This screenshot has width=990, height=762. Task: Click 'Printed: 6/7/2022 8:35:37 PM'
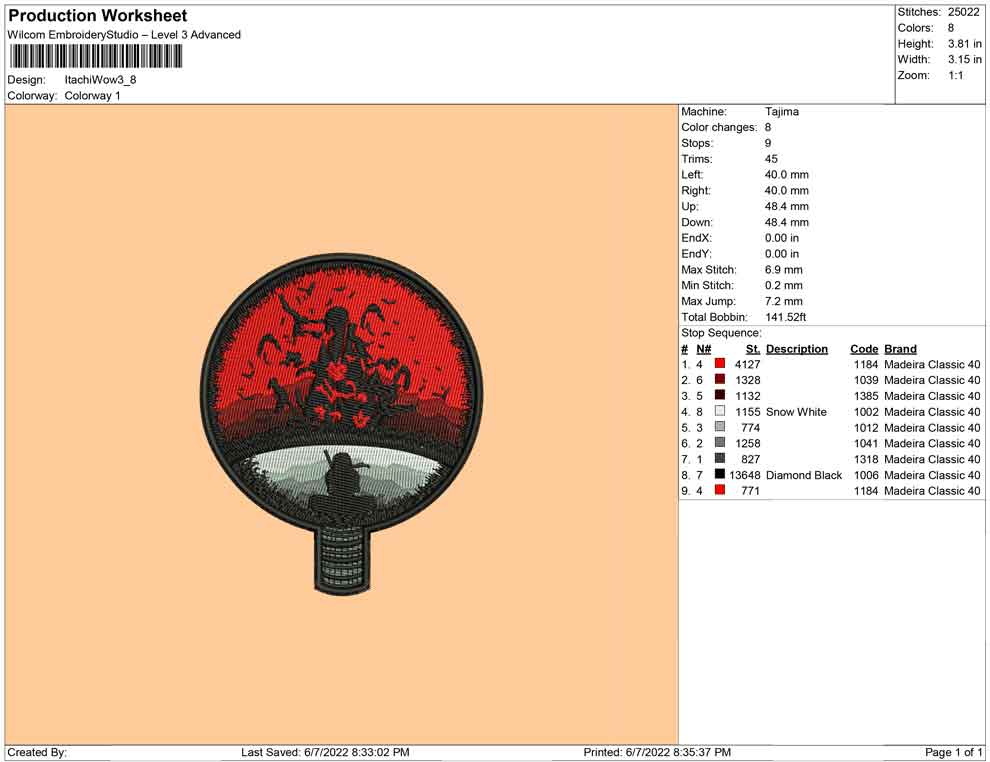[657, 753]
